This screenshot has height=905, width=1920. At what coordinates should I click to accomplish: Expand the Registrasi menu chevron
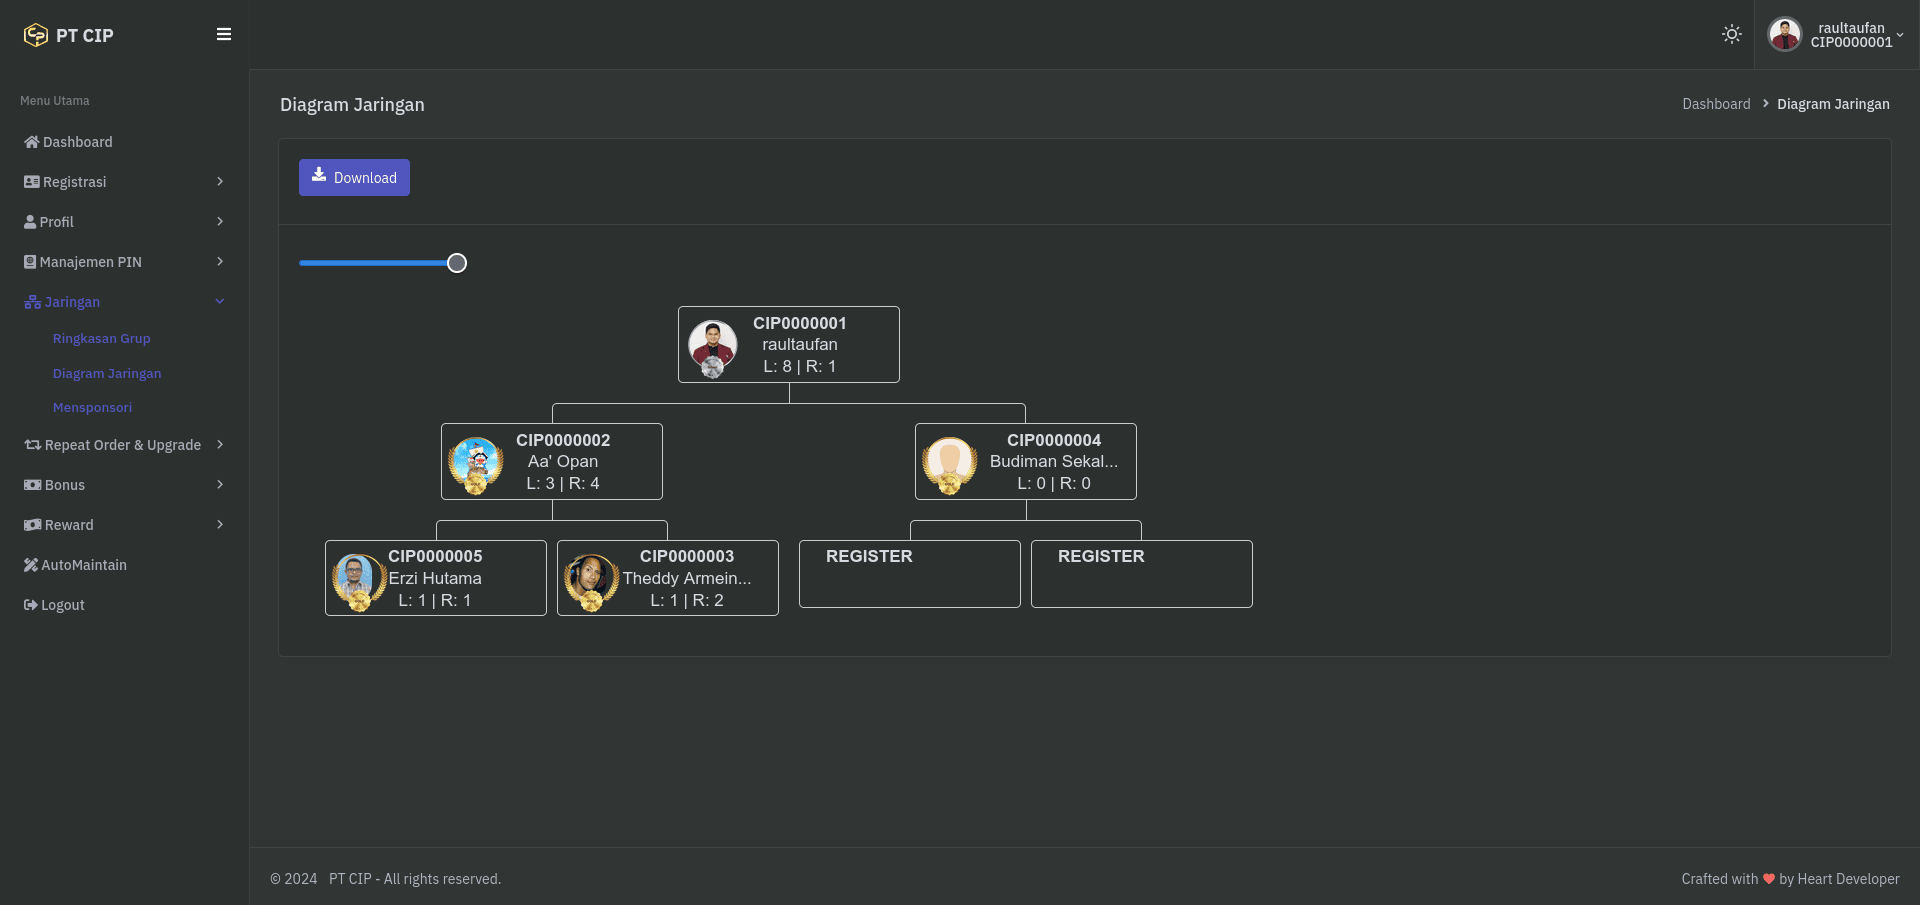click(x=220, y=182)
